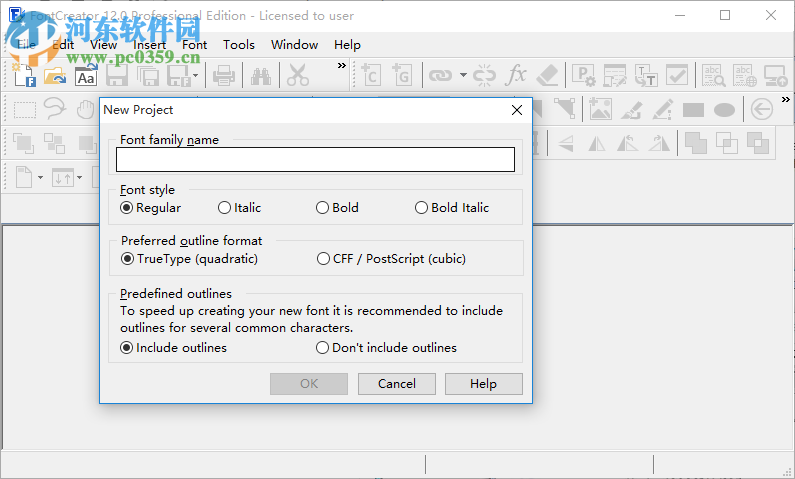
Task: Open the Tools menu
Action: point(239,45)
